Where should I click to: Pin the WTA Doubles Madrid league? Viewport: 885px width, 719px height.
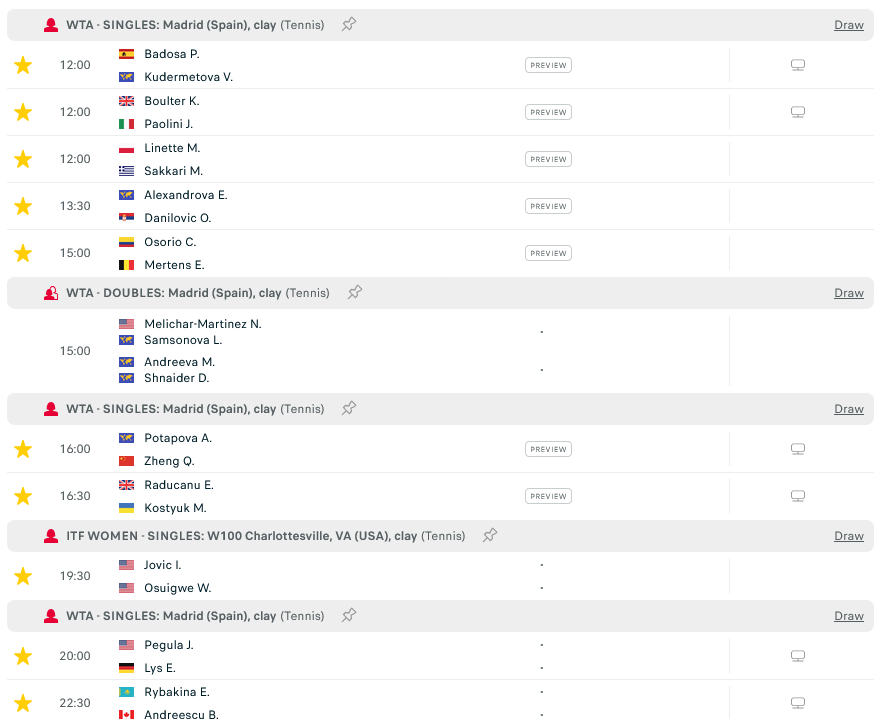coord(355,293)
